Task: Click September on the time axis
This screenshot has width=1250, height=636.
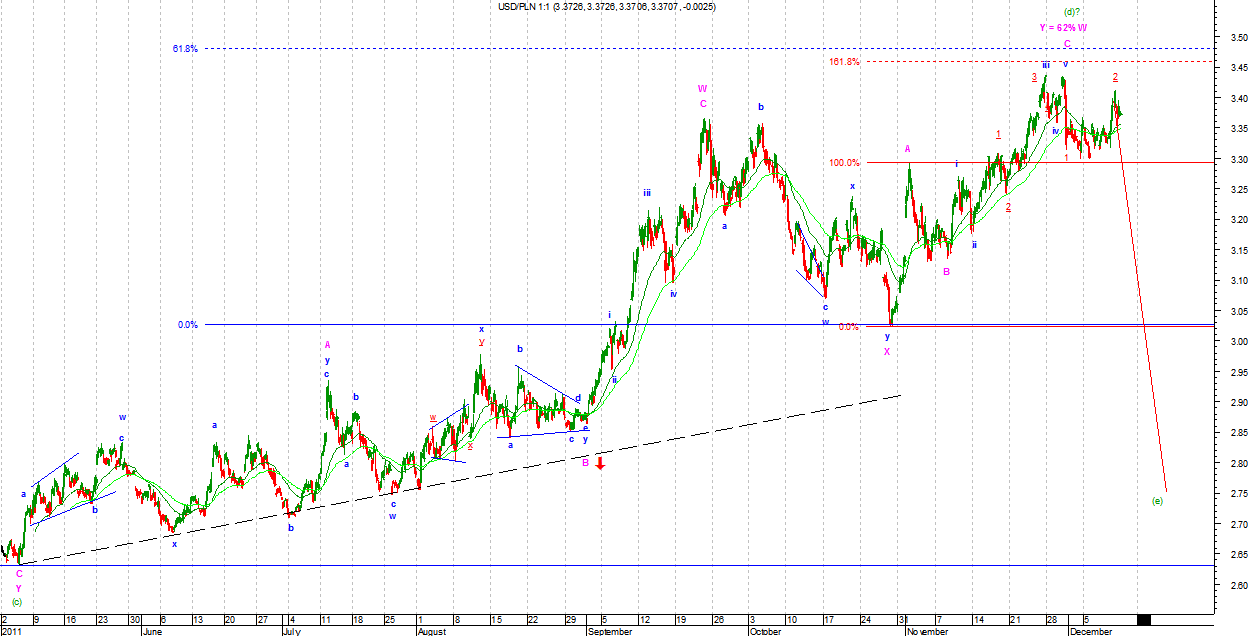Action: (x=610, y=632)
